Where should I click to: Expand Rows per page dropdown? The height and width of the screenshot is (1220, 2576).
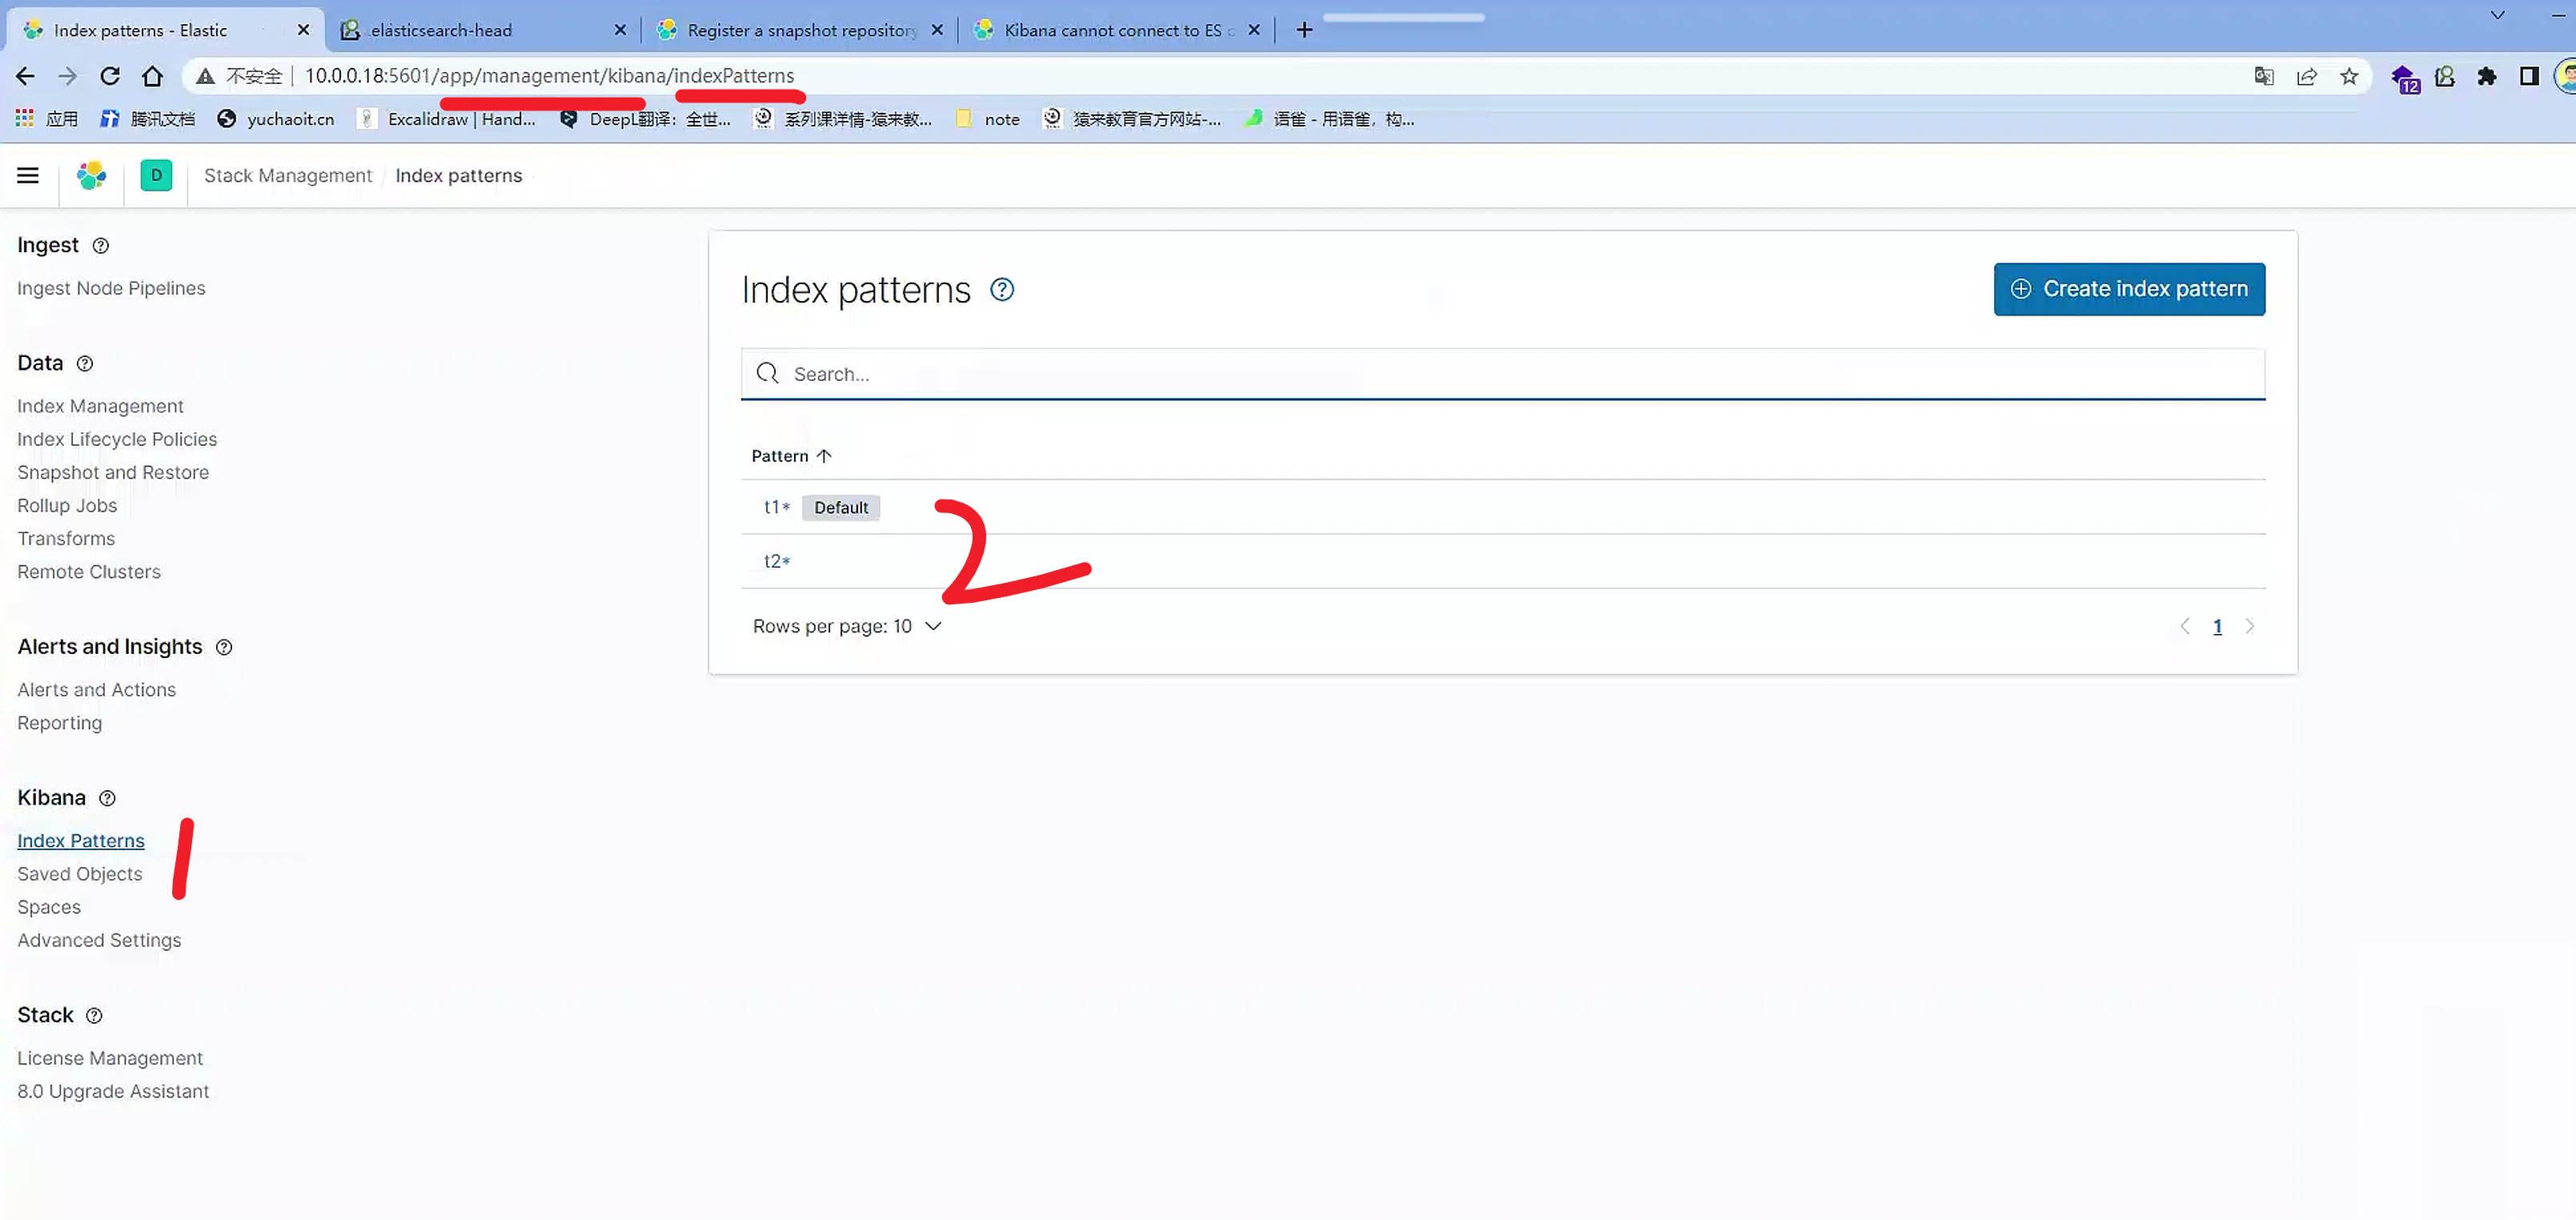[x=846, y=626]
